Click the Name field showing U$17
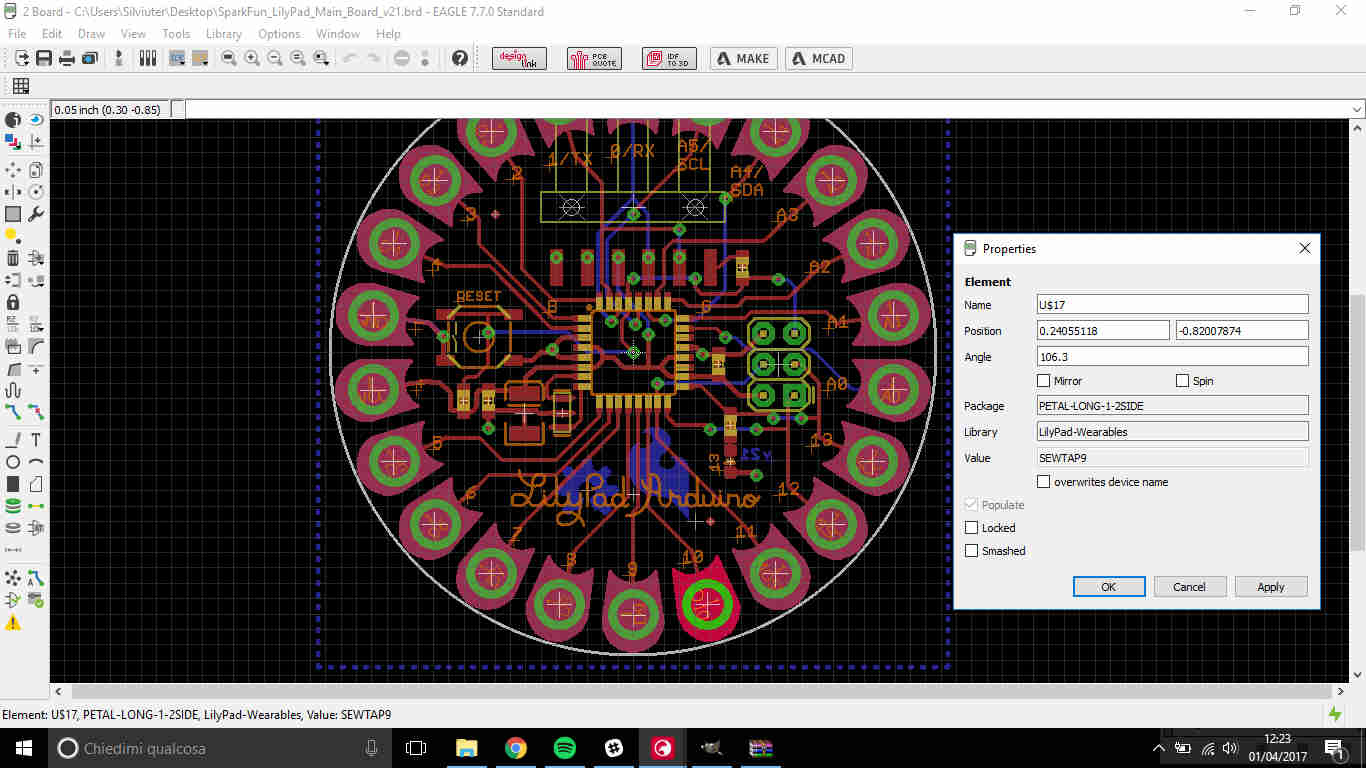This screenshot has width=1366, height=768. click(1173, 304)
